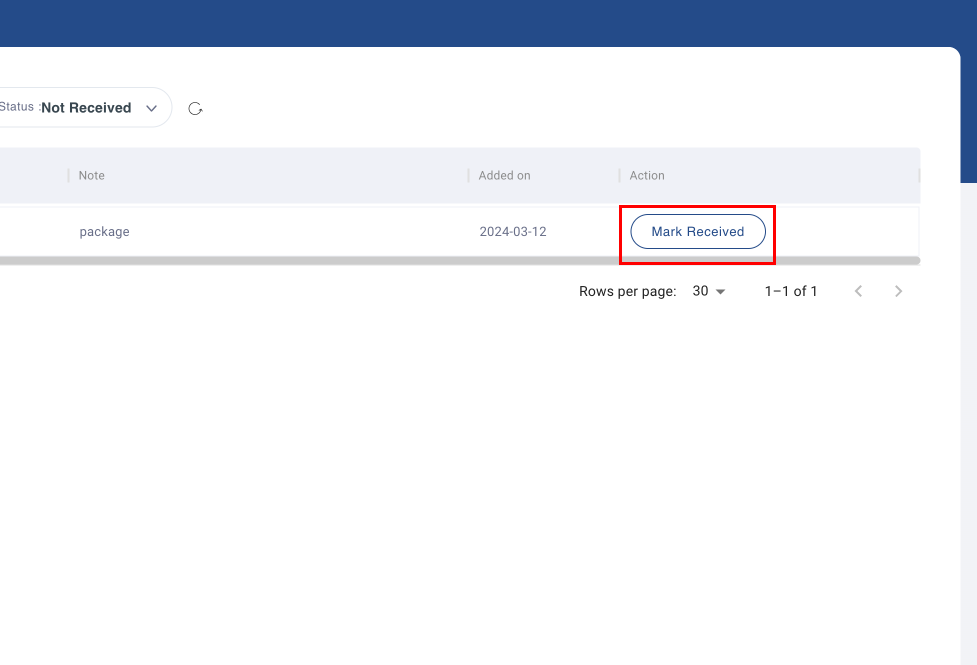Click the Not Received status text
This screenshot has height=665, width=977.
coord(86,108)
